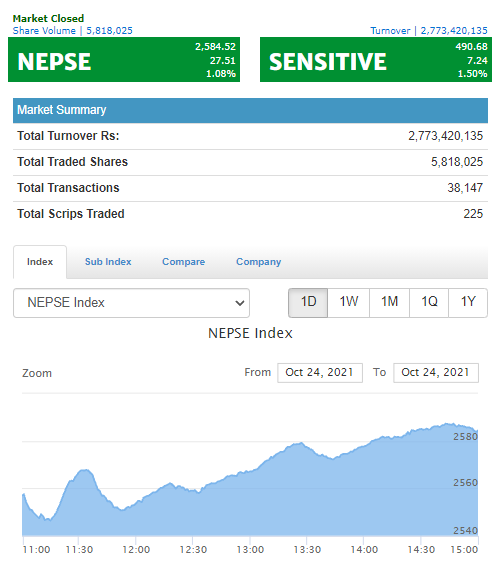The width and height of the screenshot is (499, 577).
Task: Click the NEPSE Index chart title
Action: click(250, 333)
